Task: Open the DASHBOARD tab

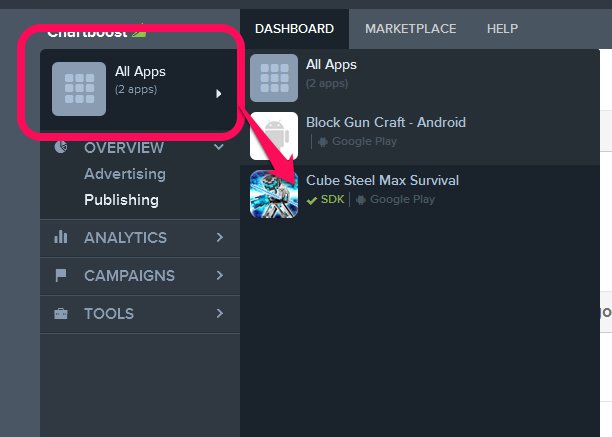Action: click(294, 29)
